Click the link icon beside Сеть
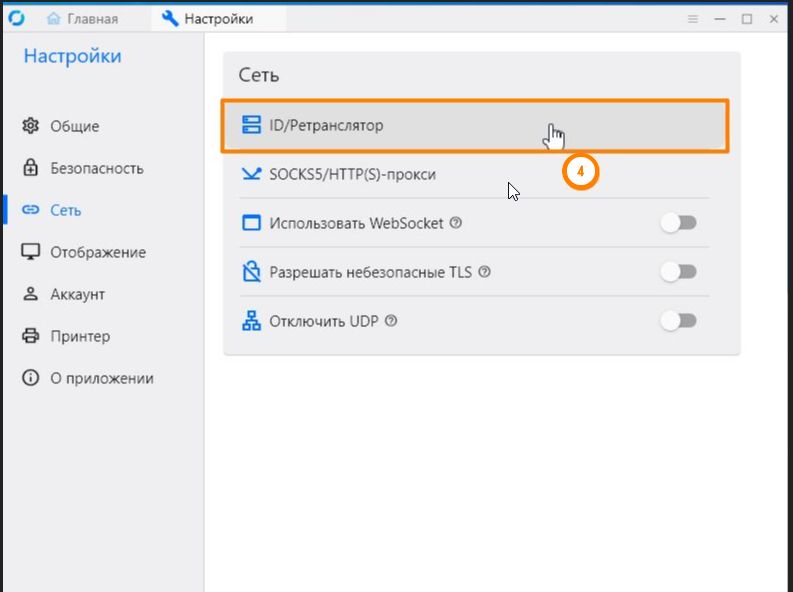793x592 pixels. [30, 209]
